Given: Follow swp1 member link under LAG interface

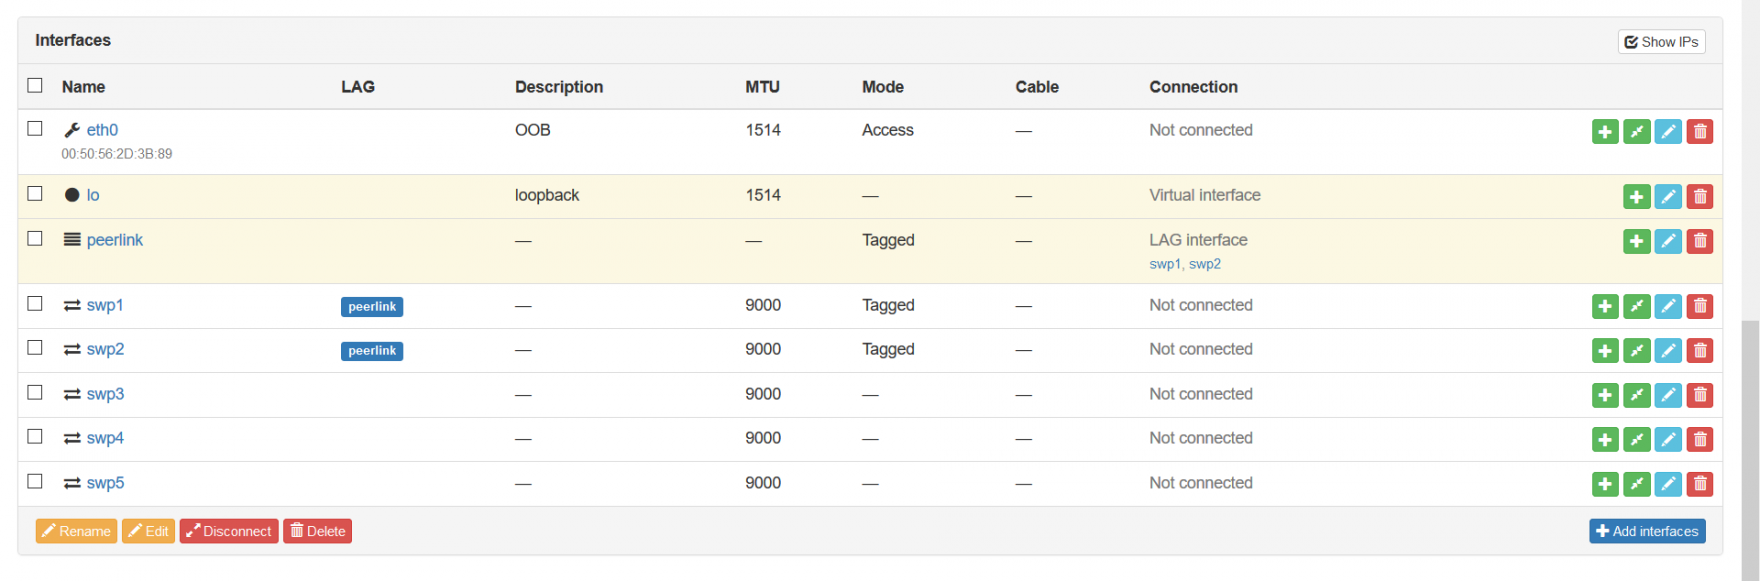Looking at the screenshot, I should [1164, 264].
